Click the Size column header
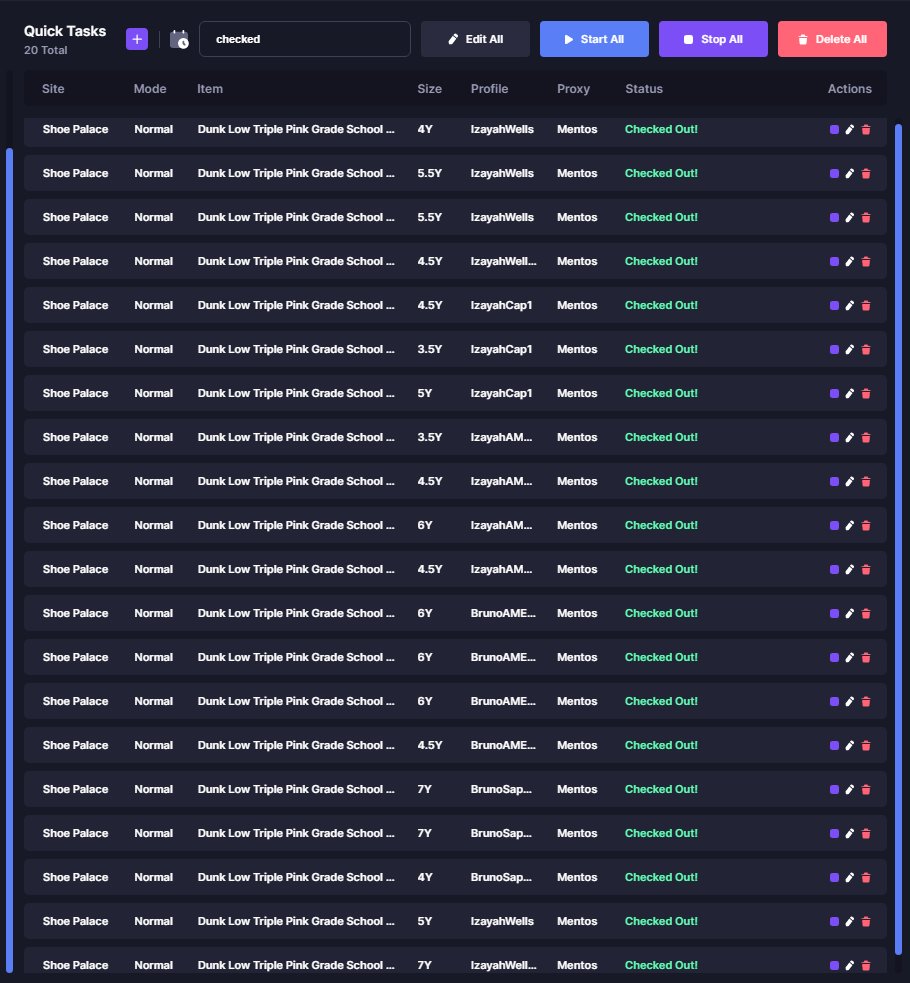Image resolution: width=910 pixels, height=983 pixels. (429, 88)
